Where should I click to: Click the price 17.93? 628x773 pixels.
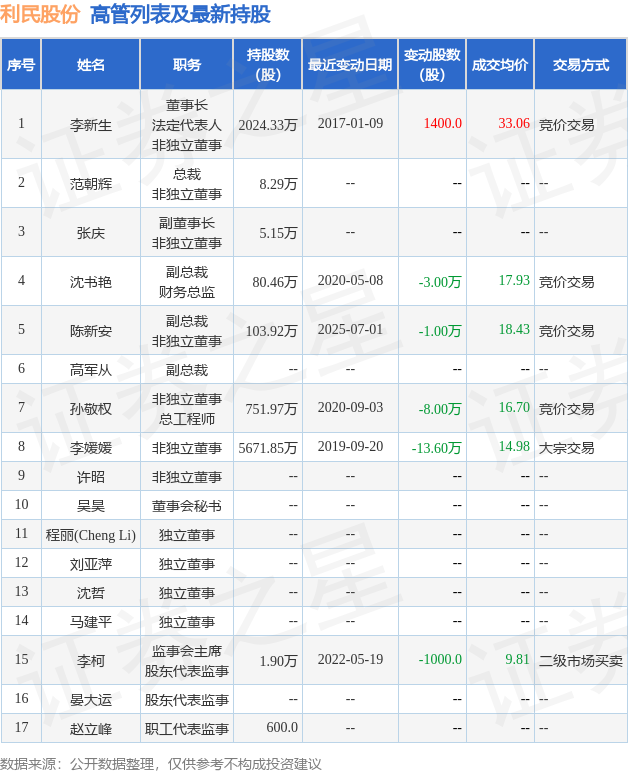click(514, 281)
